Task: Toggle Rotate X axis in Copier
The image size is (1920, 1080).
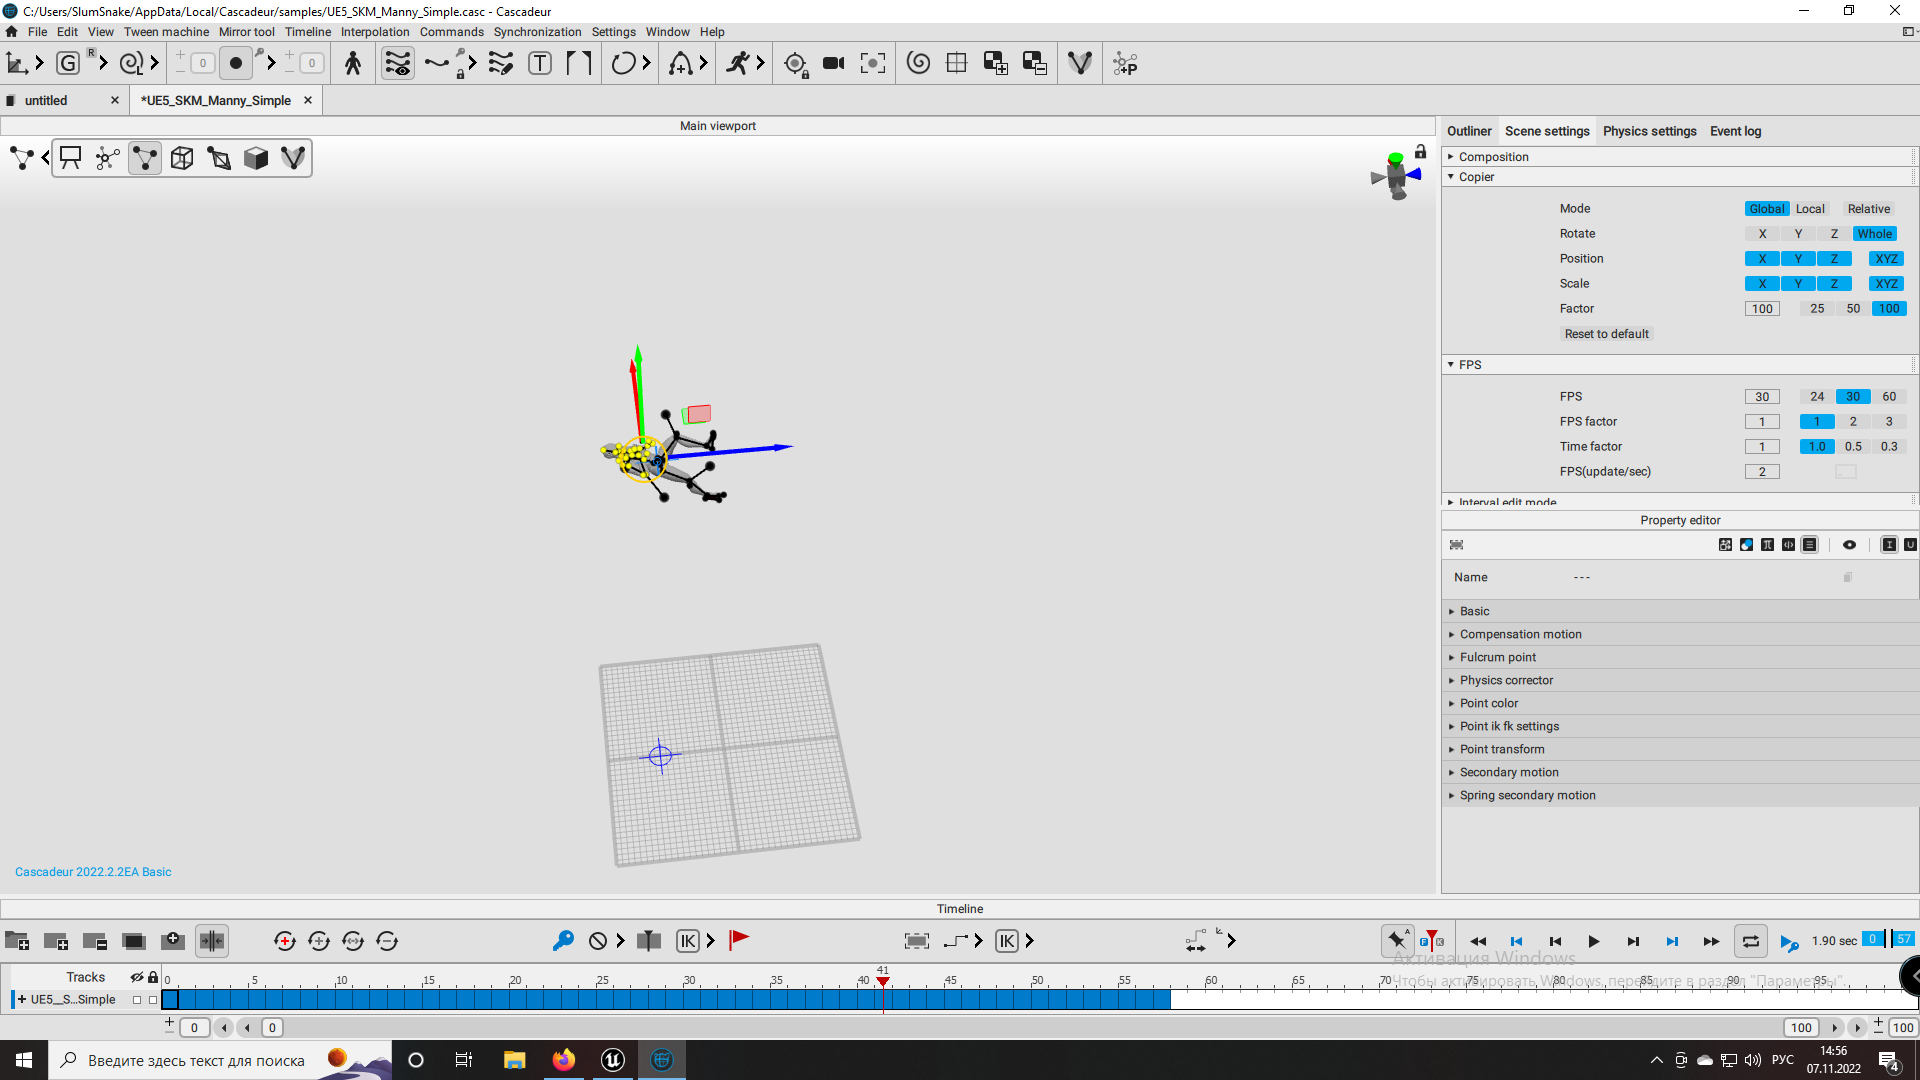Action: pos(1762,234)
